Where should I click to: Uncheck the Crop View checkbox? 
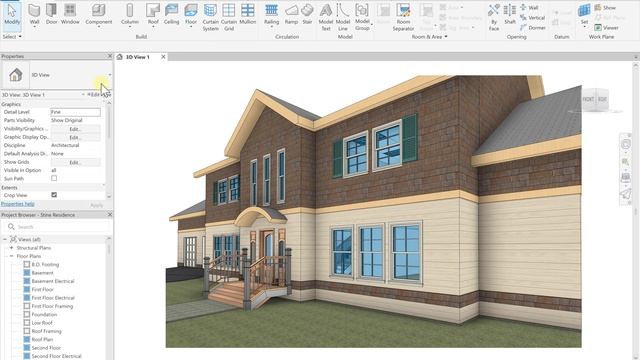(54, 195)
